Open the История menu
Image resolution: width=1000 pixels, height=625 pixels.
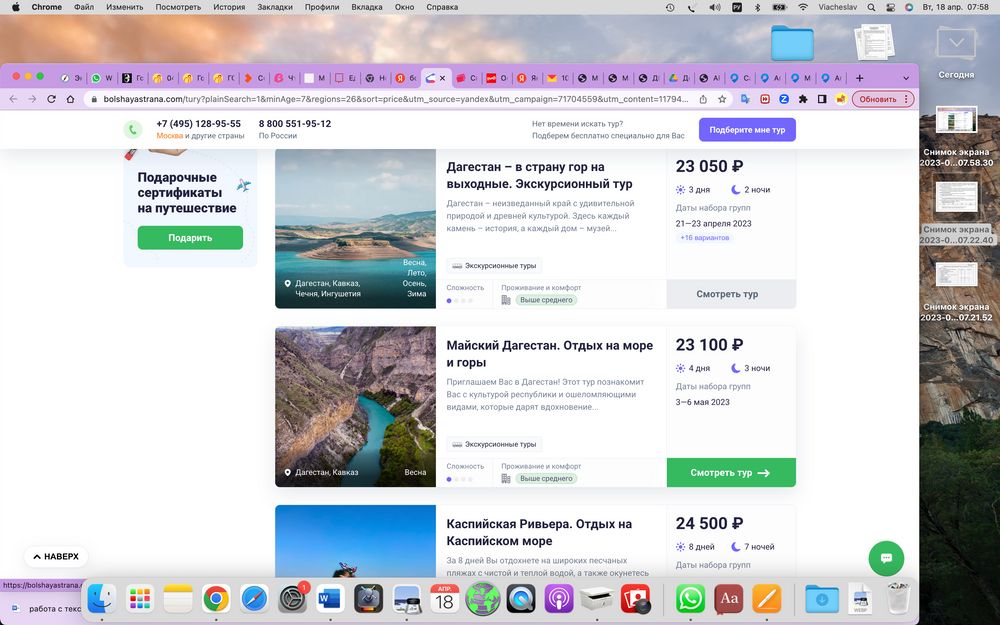tap(228, 7)
